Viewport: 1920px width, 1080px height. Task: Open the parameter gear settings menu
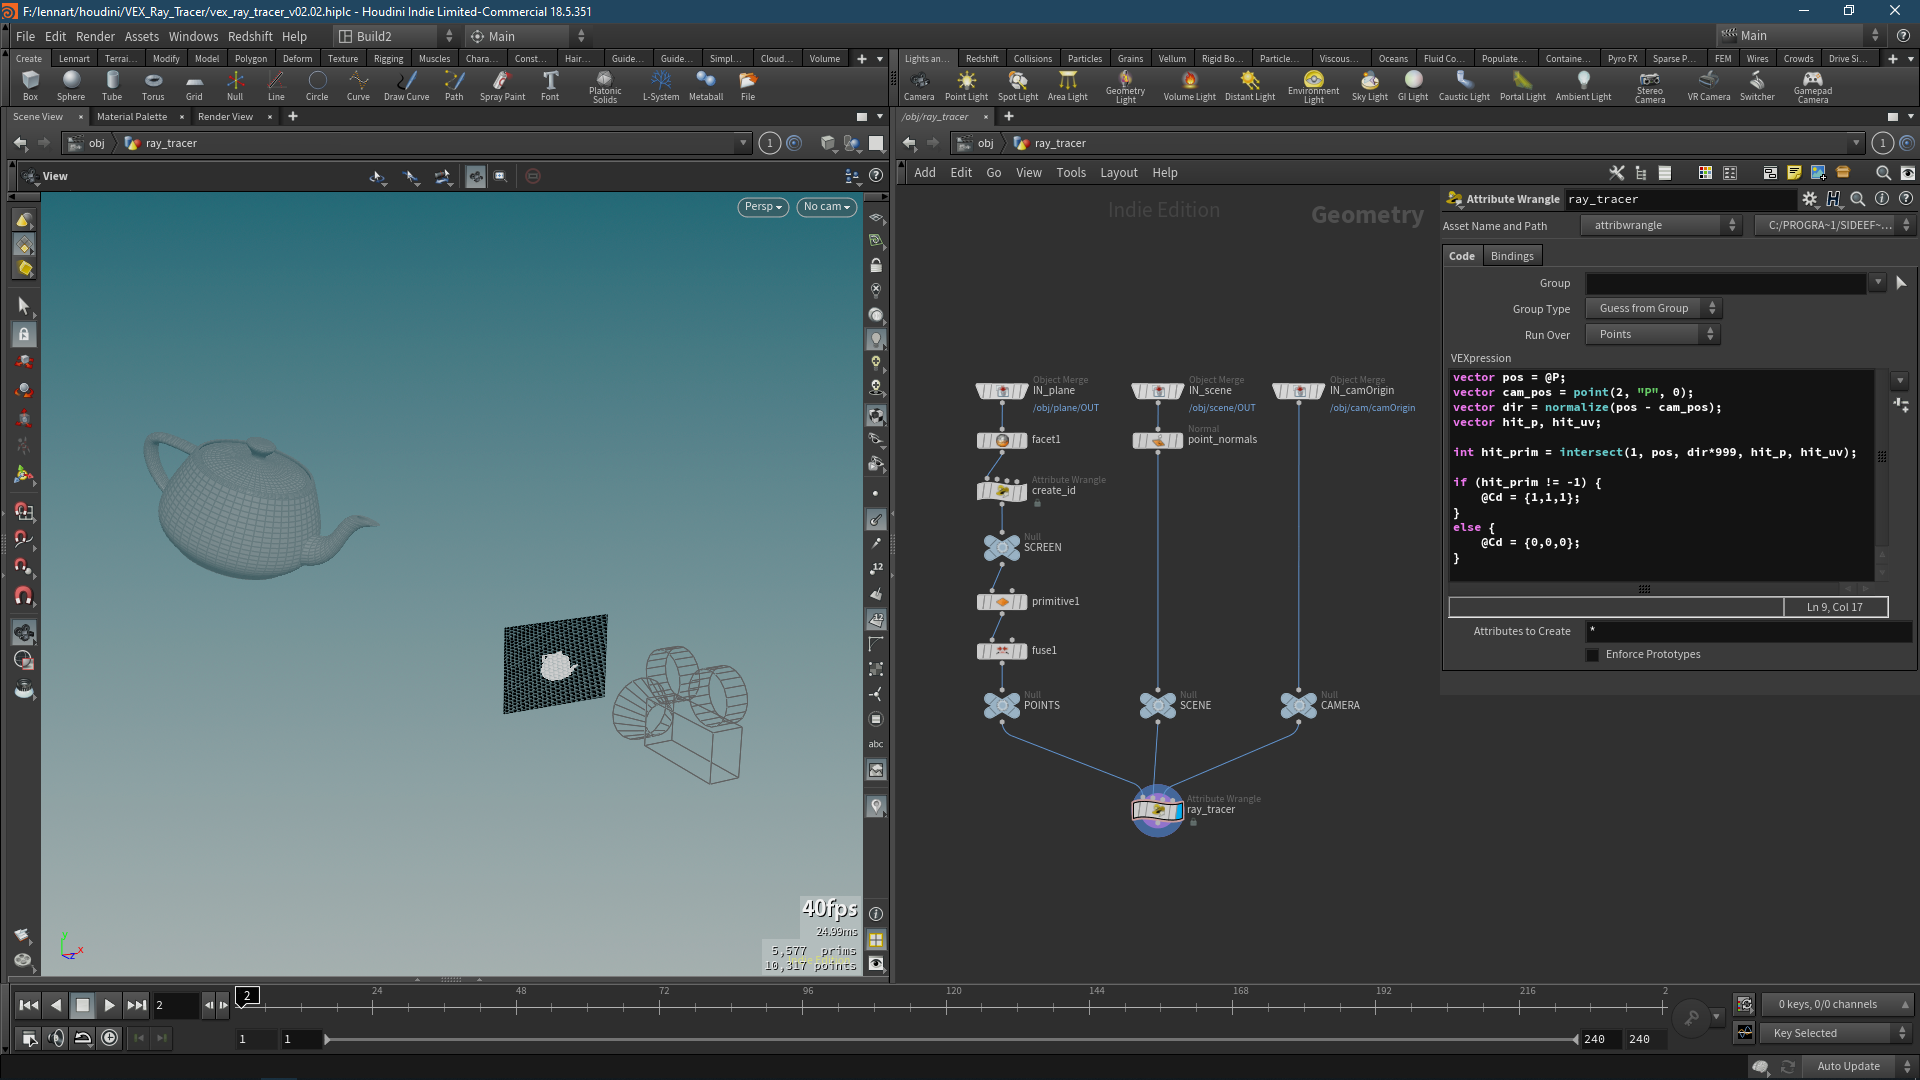point(1810,199)
